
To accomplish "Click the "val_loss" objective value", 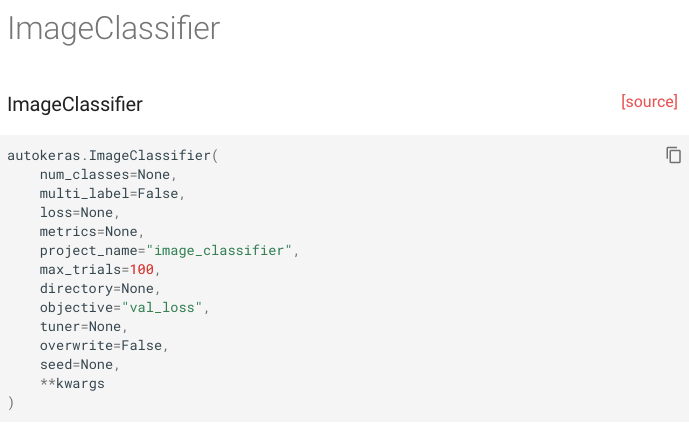I will coord(162,308).
